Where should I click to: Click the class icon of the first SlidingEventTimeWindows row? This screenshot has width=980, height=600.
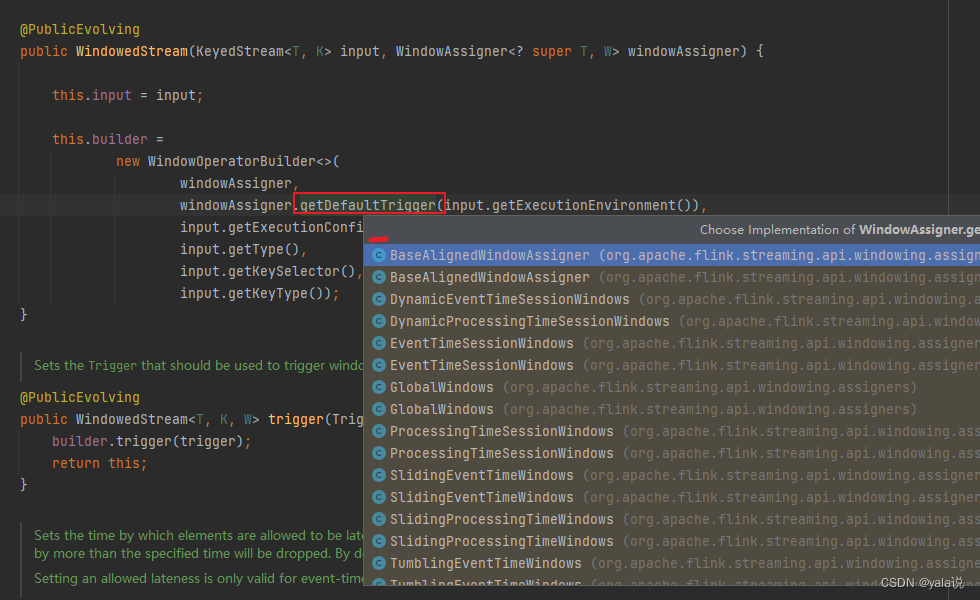click(x=378, y=475)
